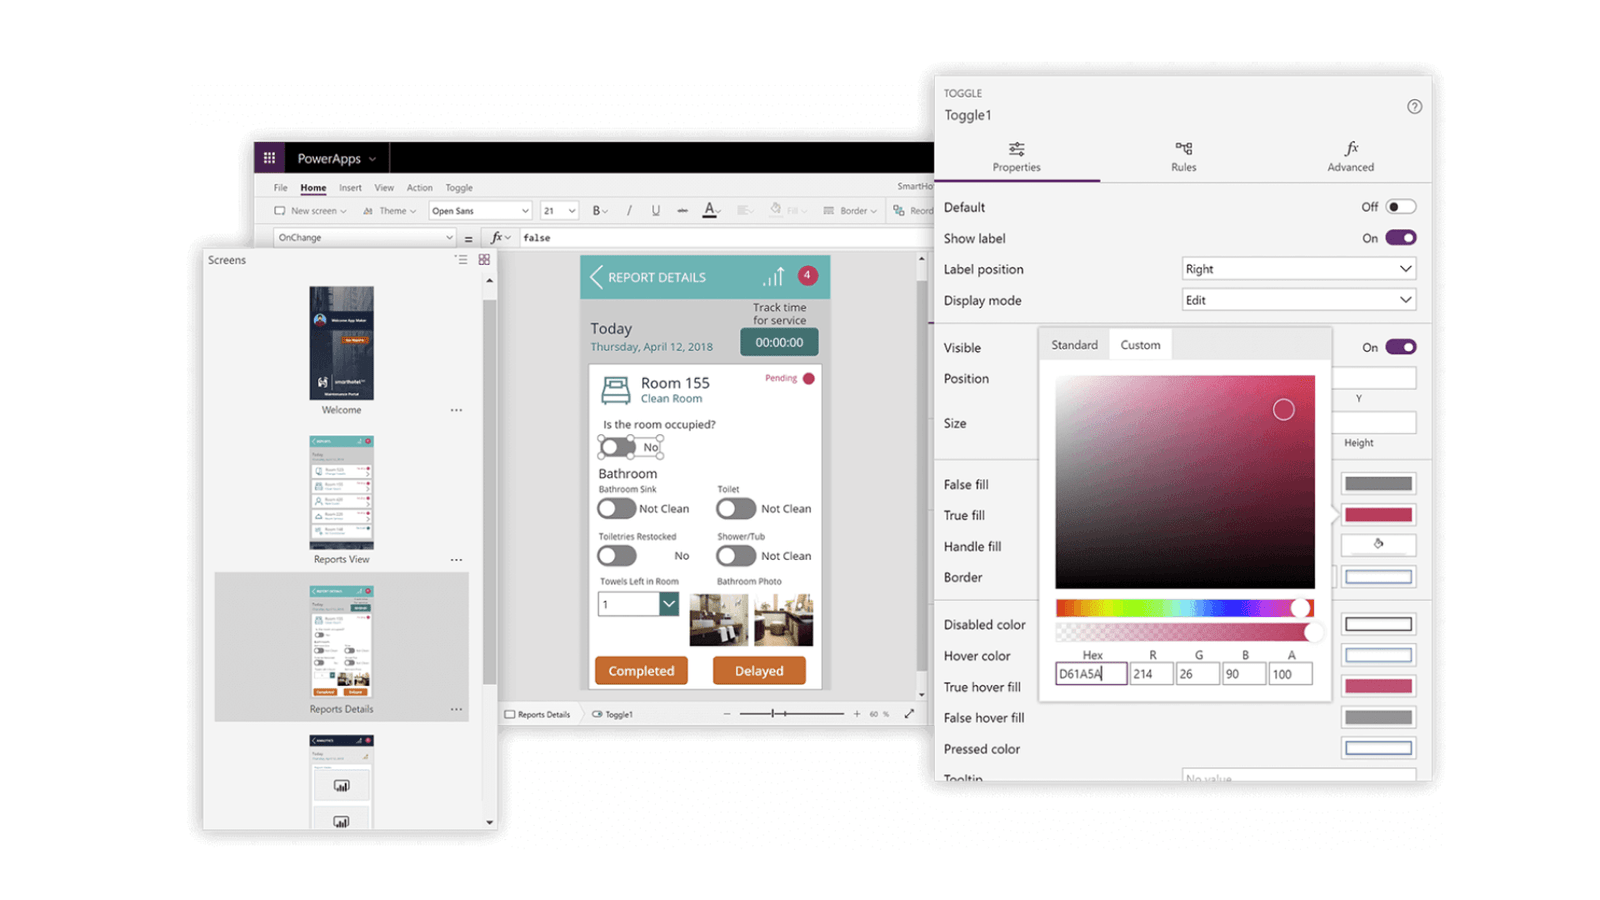Click the Hex color input field
Image resolution: width=1600 pixels, height=900 pixels.
coord(1091,674)
